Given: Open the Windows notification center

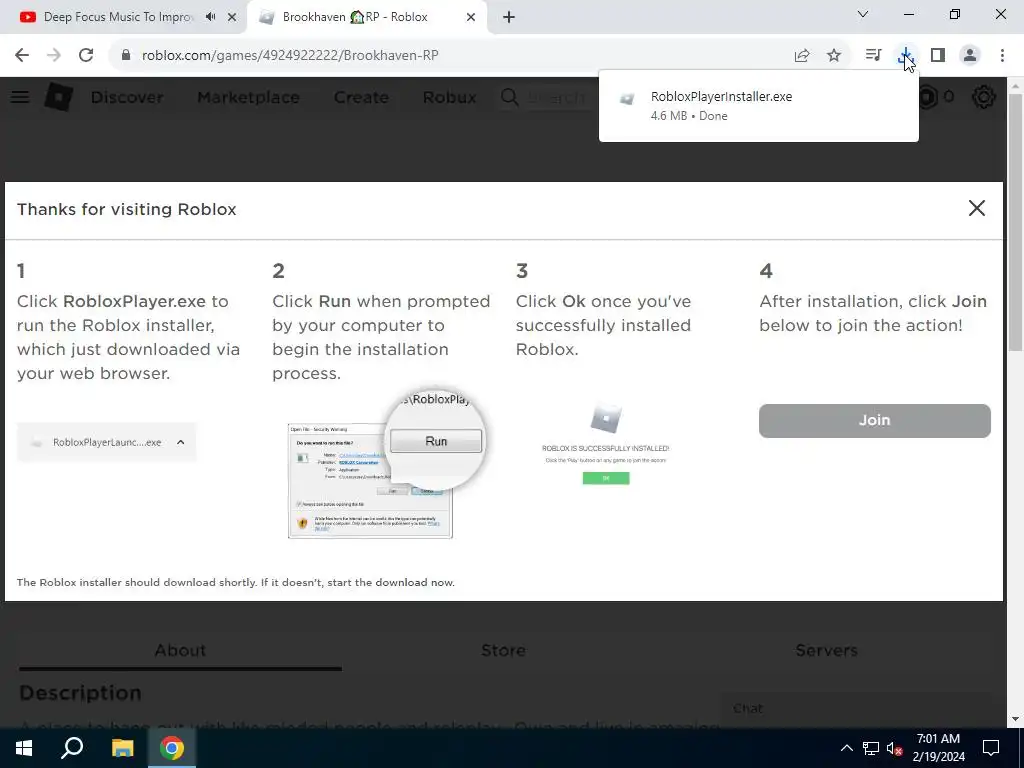Looking at the screenshot, I should pos(991,748).
